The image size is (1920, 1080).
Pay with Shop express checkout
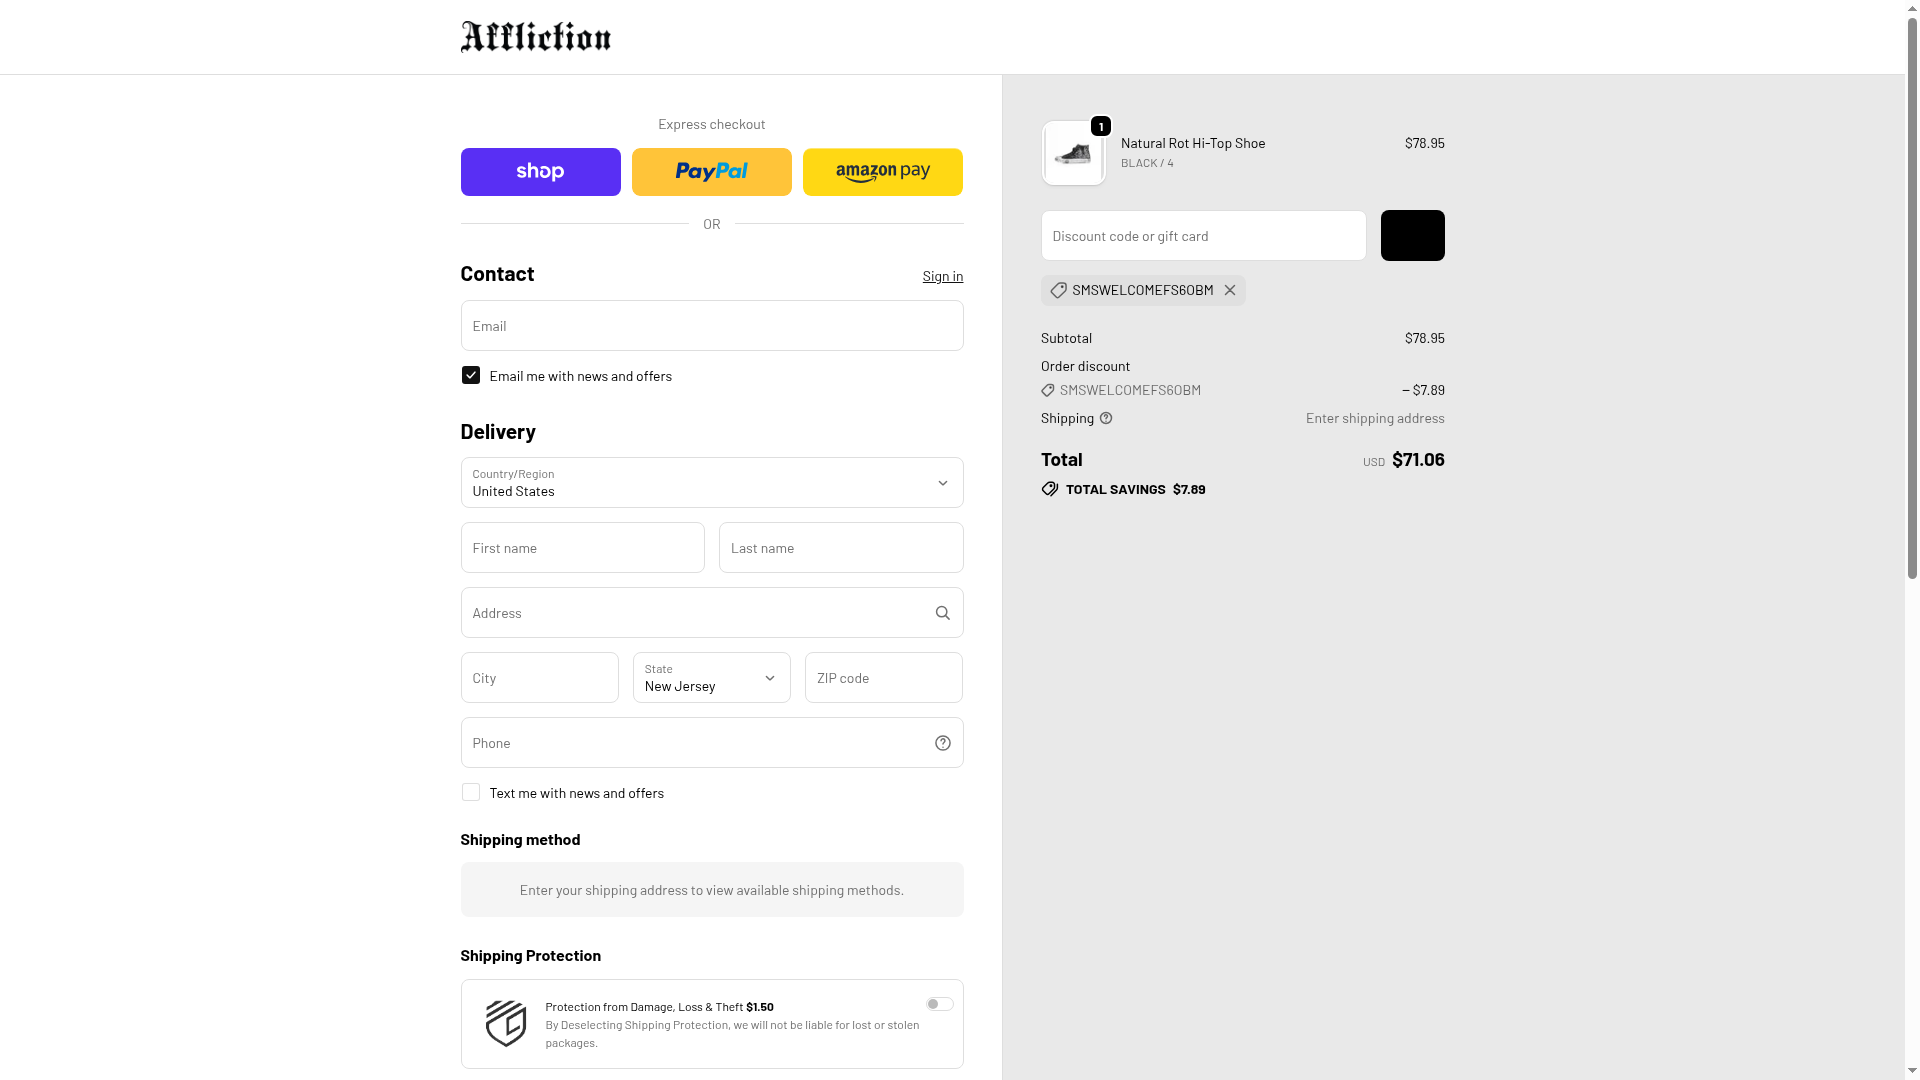click(x=540, y=172)
